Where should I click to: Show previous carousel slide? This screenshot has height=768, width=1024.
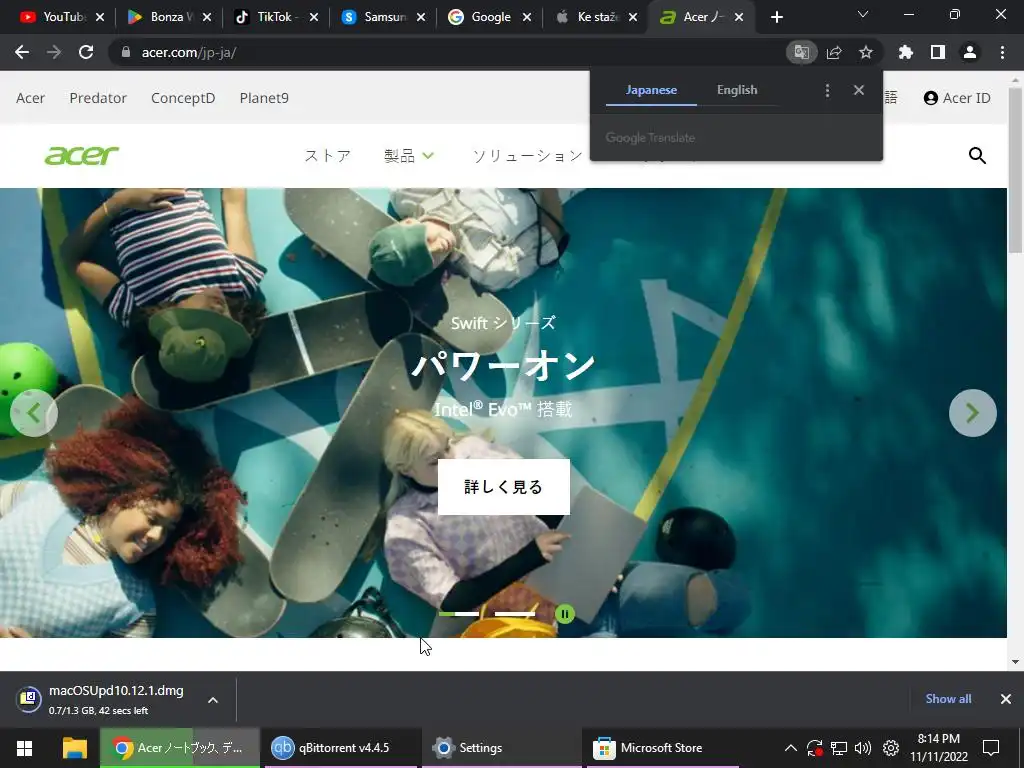[x=34, y=413]
